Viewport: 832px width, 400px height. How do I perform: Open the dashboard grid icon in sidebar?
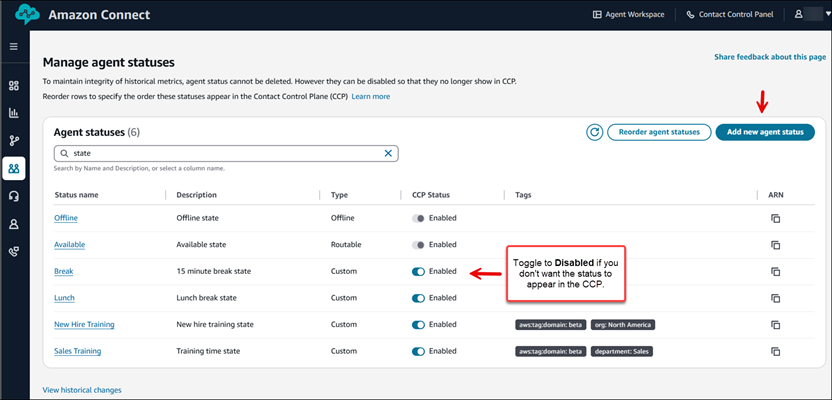pyautogui.click(x=14, y=86)
